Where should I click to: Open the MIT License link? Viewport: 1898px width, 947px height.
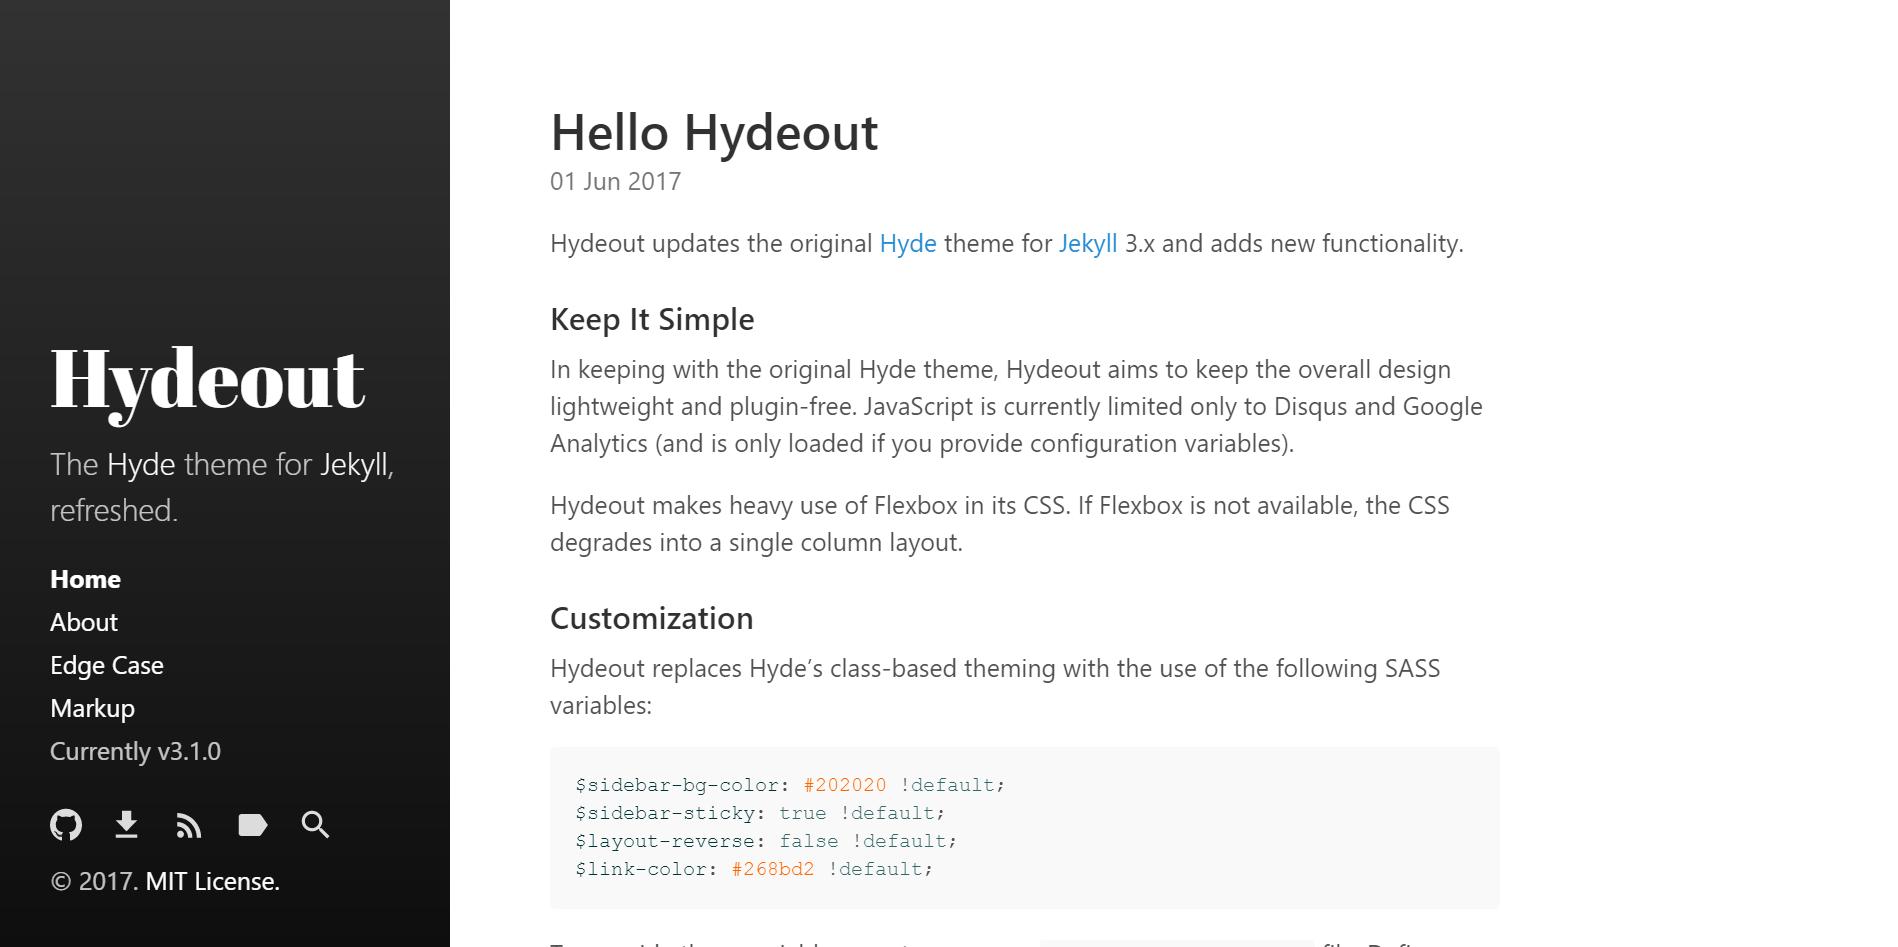(x=212, y=881)
